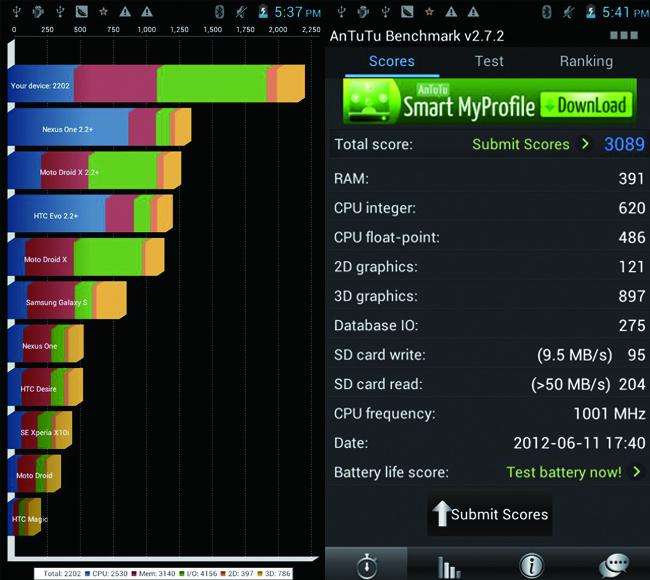This screenshot has width=650, height=580.
Task: Tap the stopwatch icon in bottom bar
Action: pyautogui.click(x=366, y=565)
